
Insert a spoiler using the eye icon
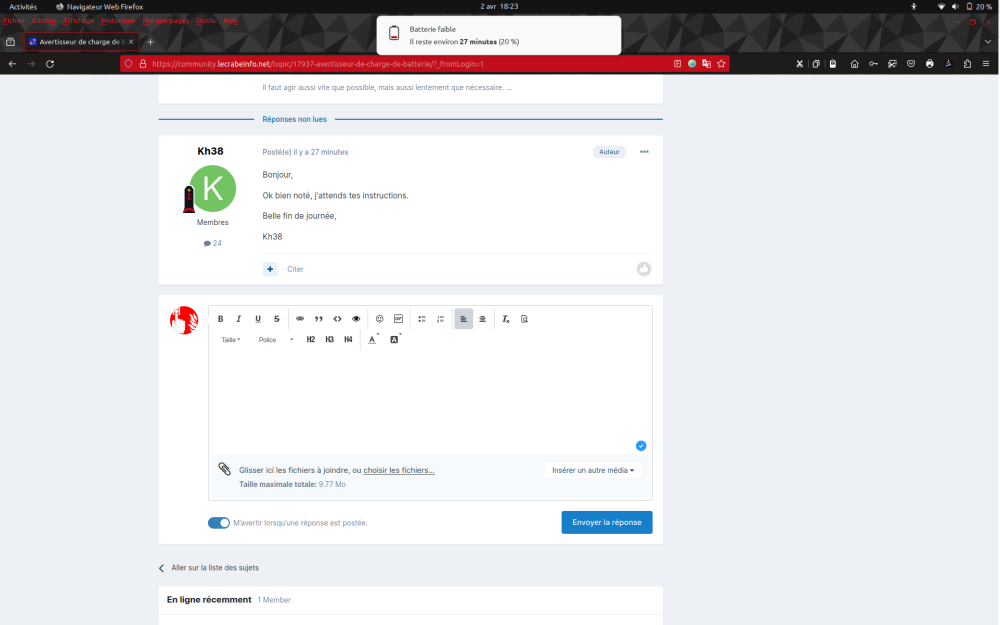[x=356, y=319]
